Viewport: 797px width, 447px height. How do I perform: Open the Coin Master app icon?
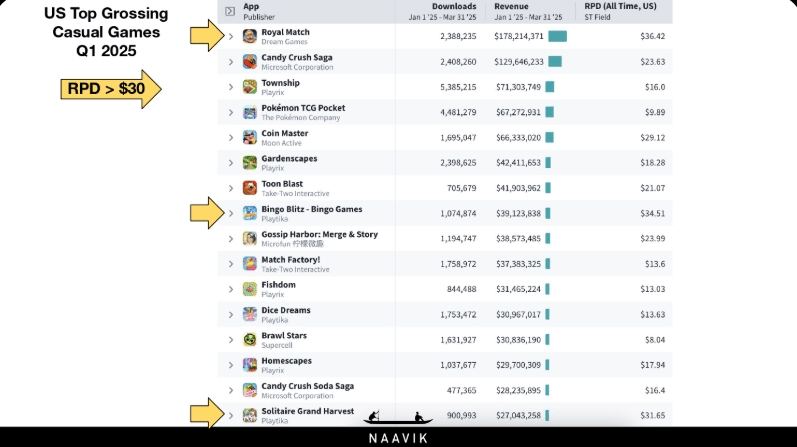point(249,137)
